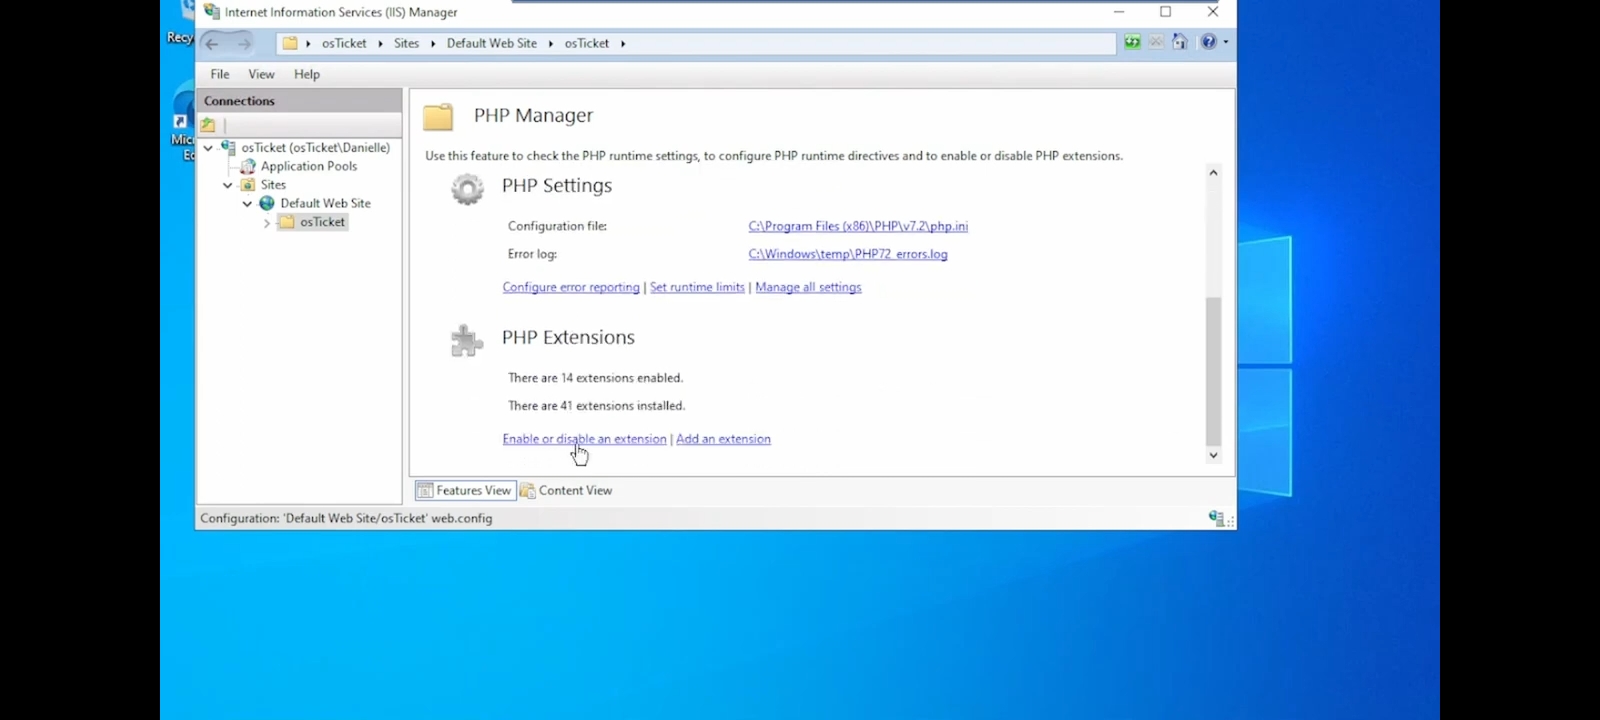
Task: Click the PHP Settings gear icon
Action: pos(467,188)
